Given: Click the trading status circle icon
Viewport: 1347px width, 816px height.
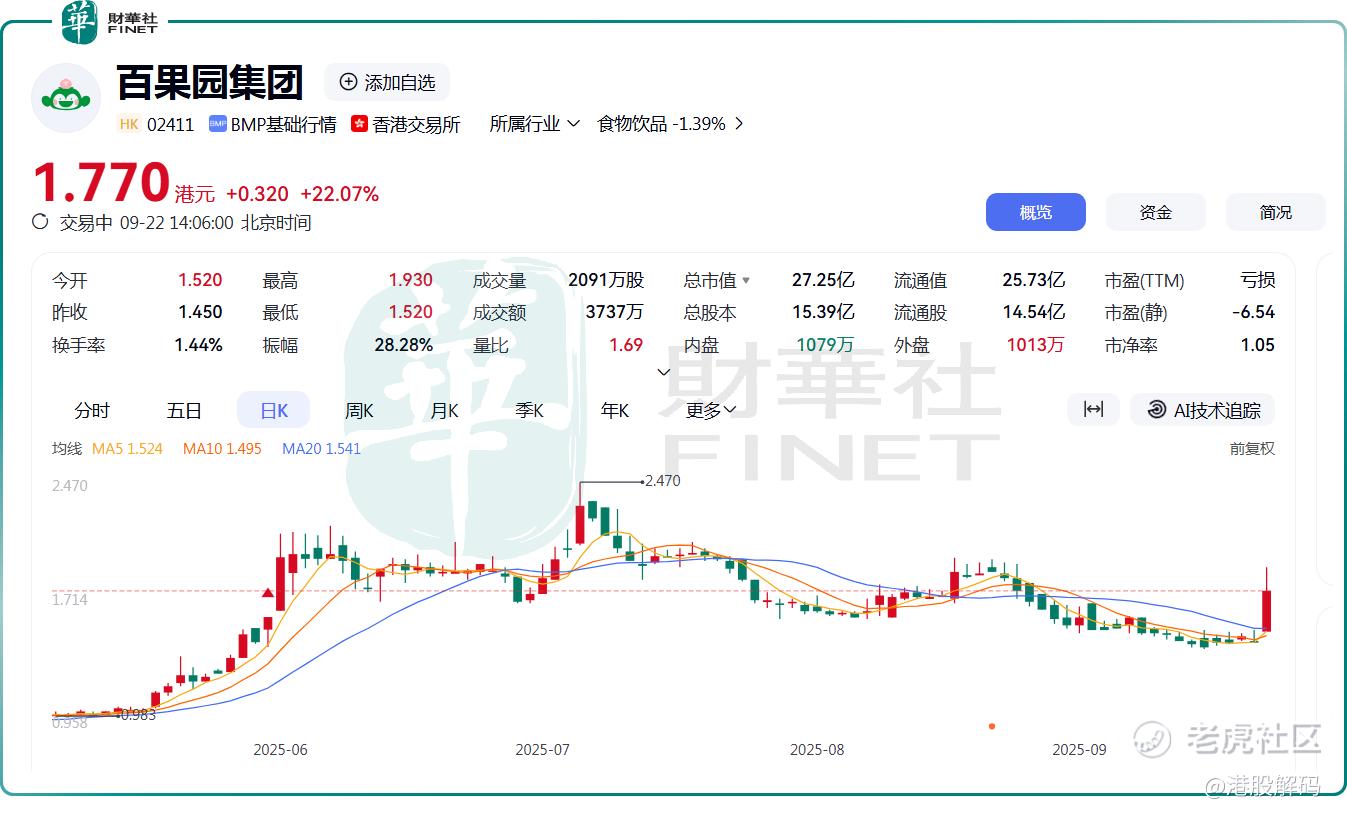Looking at the screenshot, I should [x=40, y=222].
